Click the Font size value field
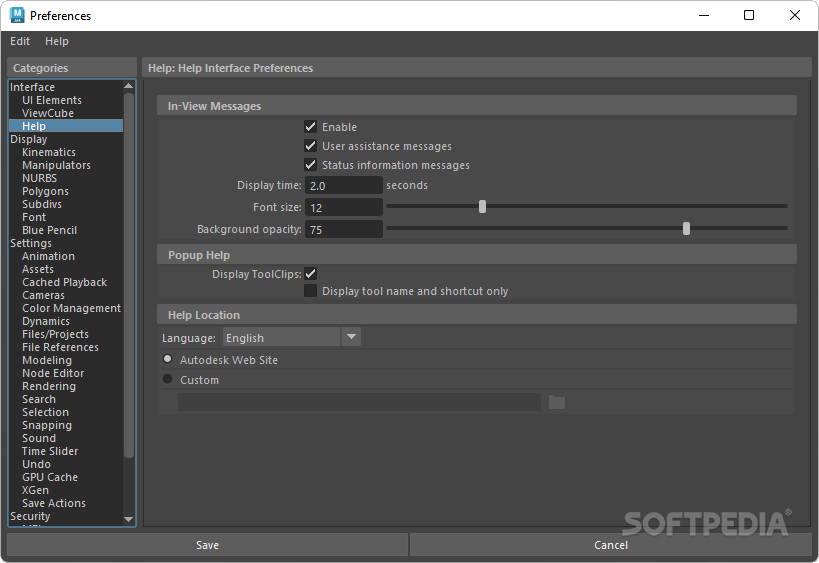This screenshot has height=563, width=819. point(344,207)
